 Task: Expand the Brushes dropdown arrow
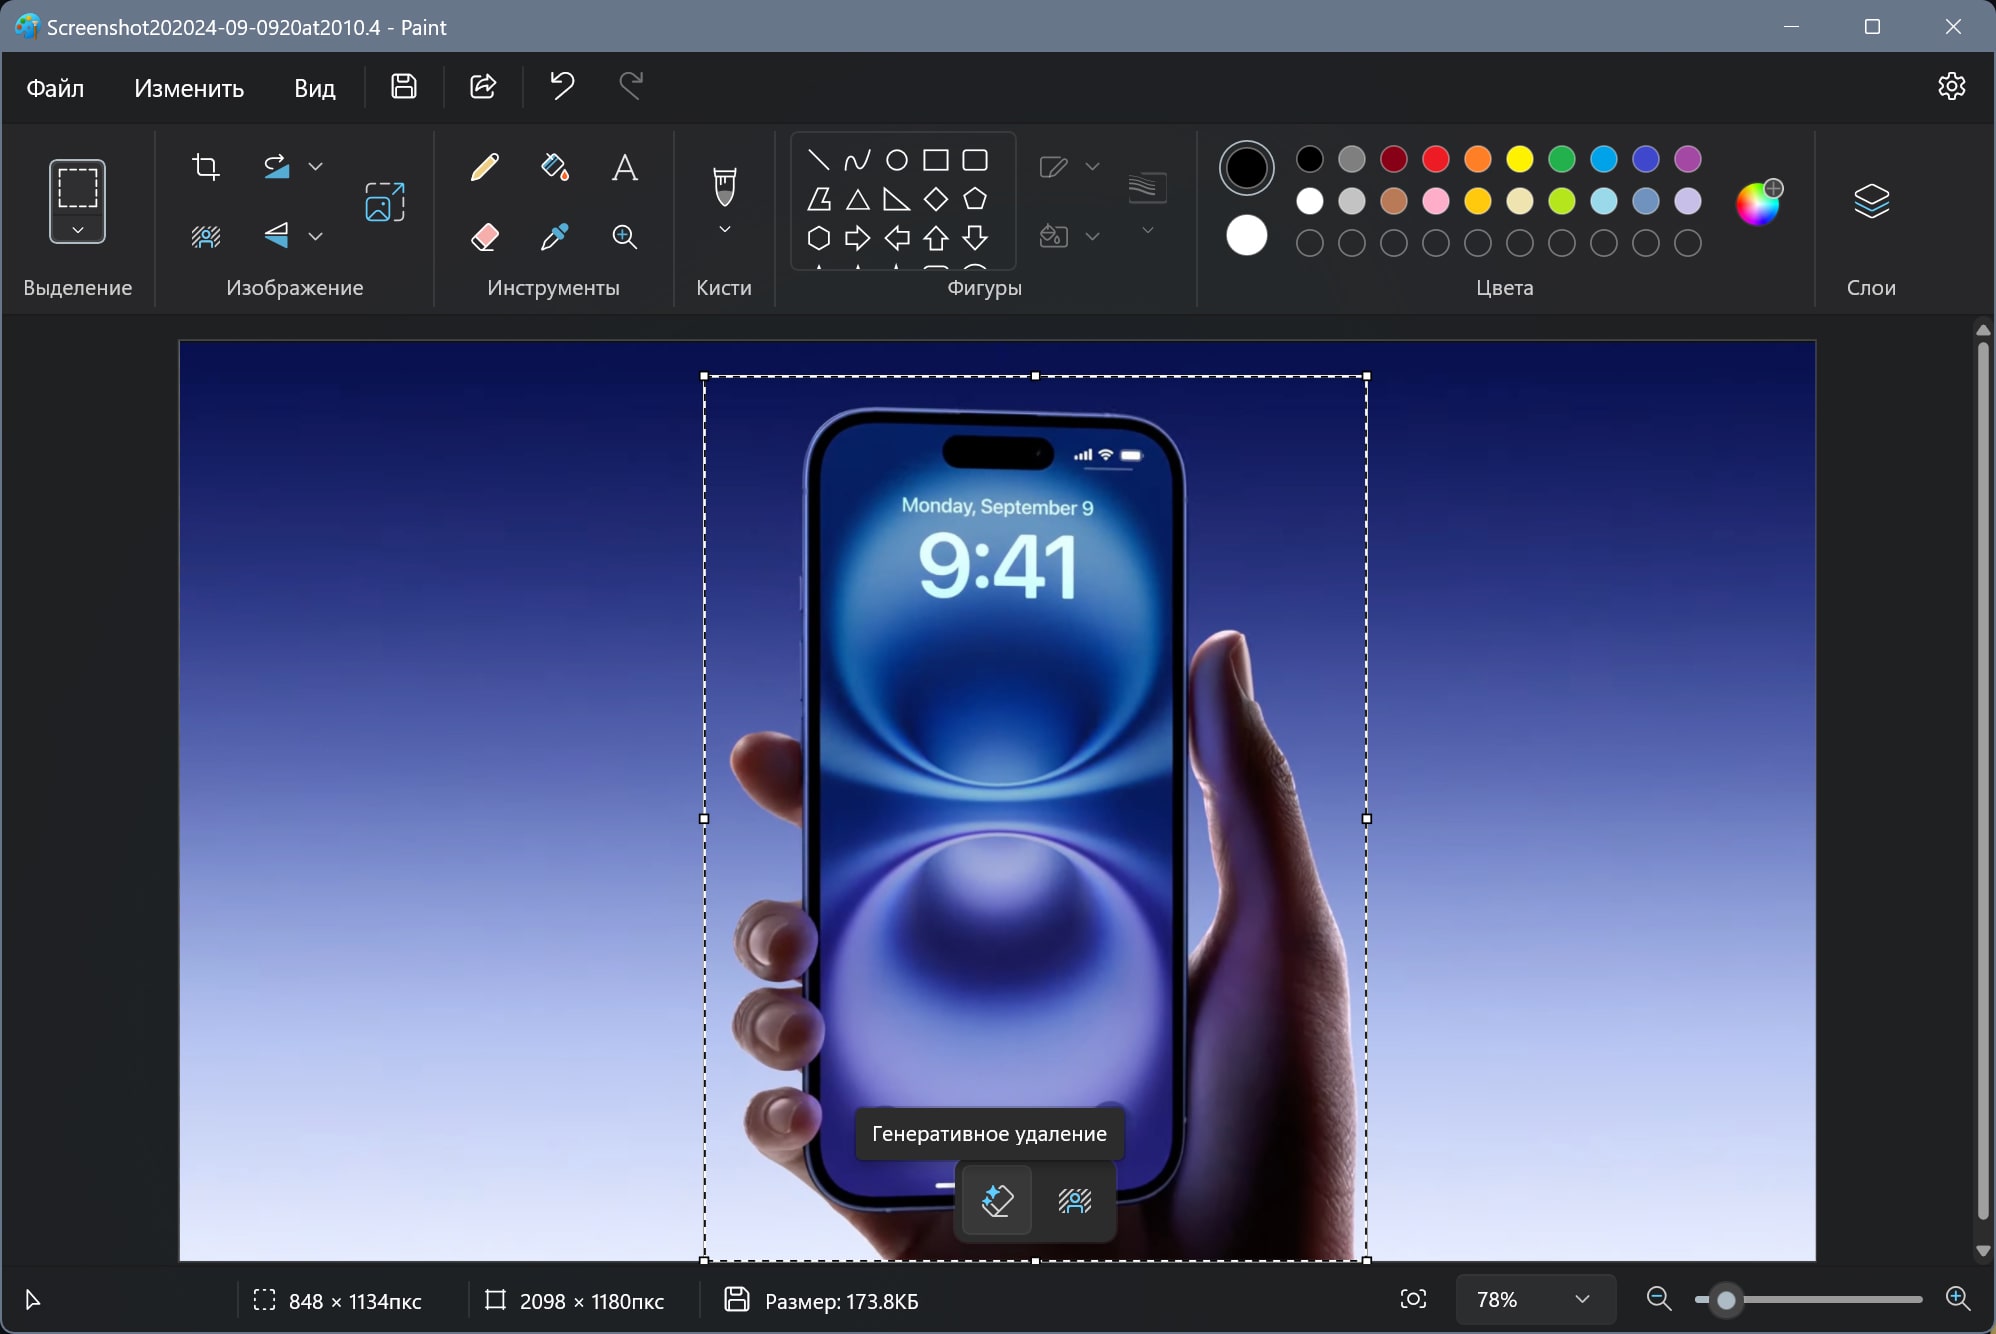725,230
